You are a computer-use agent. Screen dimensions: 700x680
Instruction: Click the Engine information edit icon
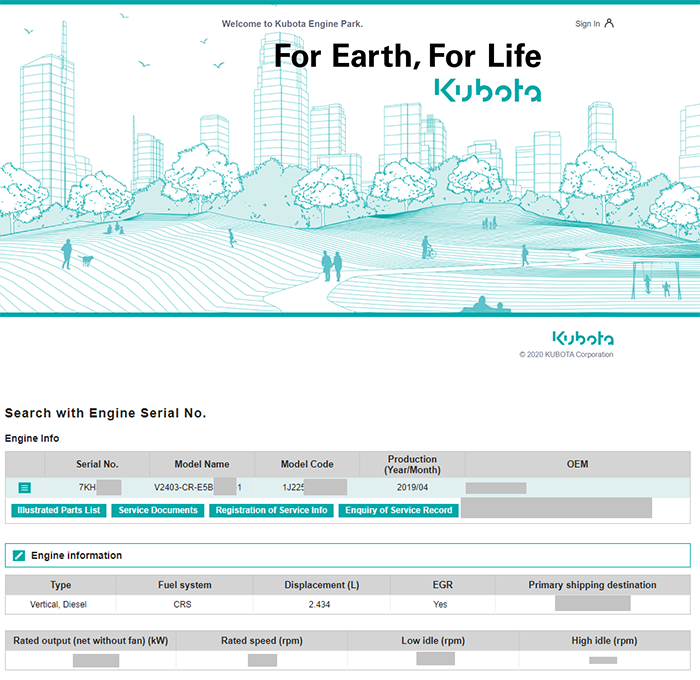[x=19, y=555]
